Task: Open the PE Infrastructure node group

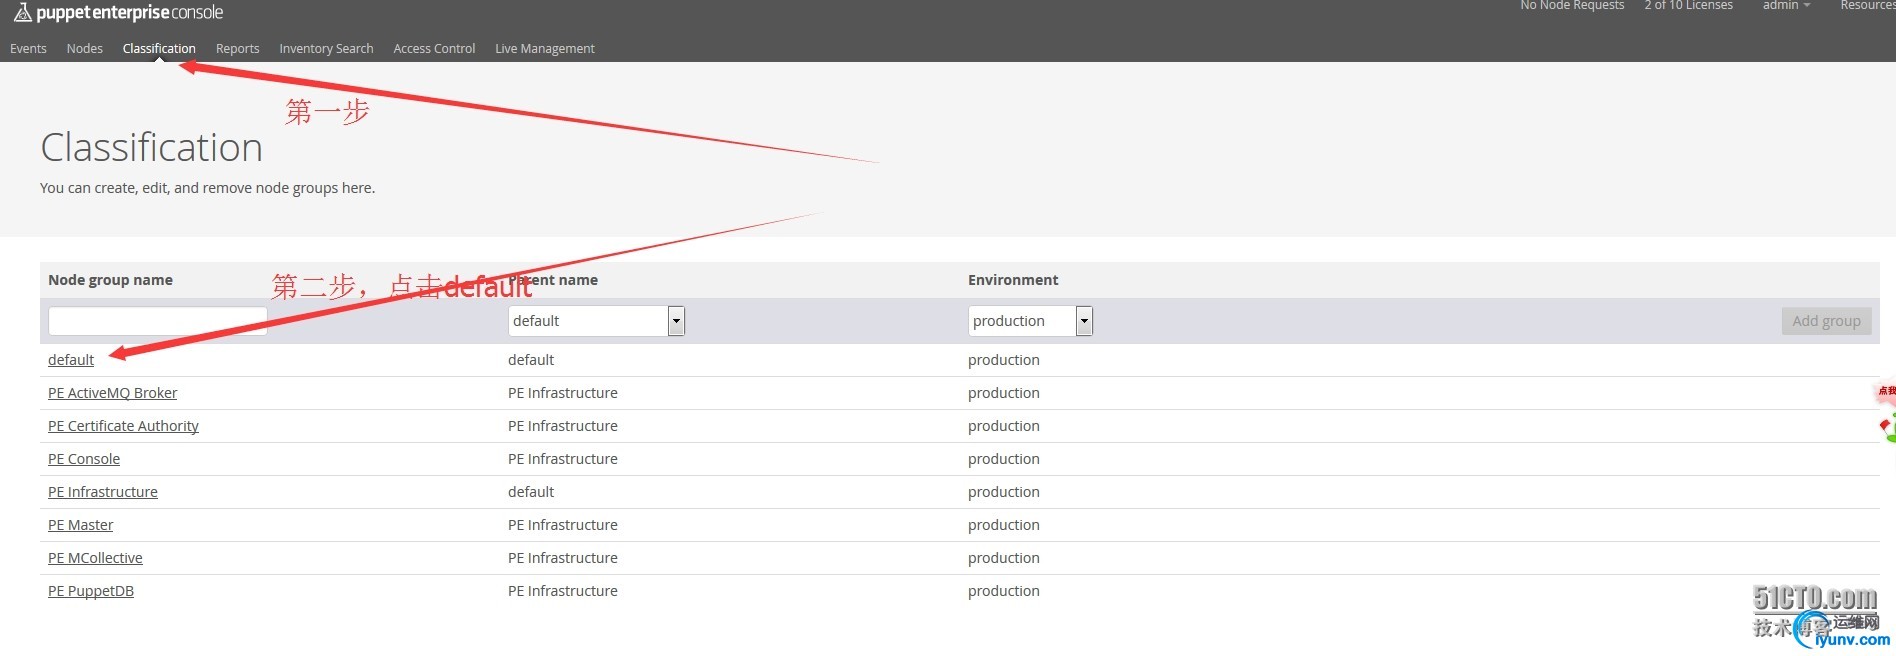Action: point(103,492)
